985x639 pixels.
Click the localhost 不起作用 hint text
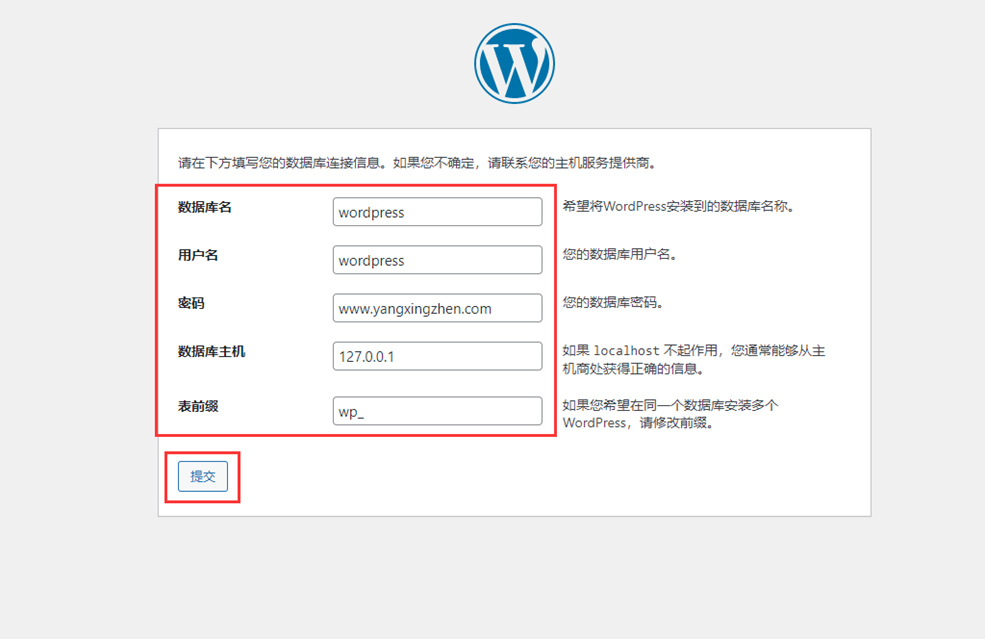[x=694, y=359]
